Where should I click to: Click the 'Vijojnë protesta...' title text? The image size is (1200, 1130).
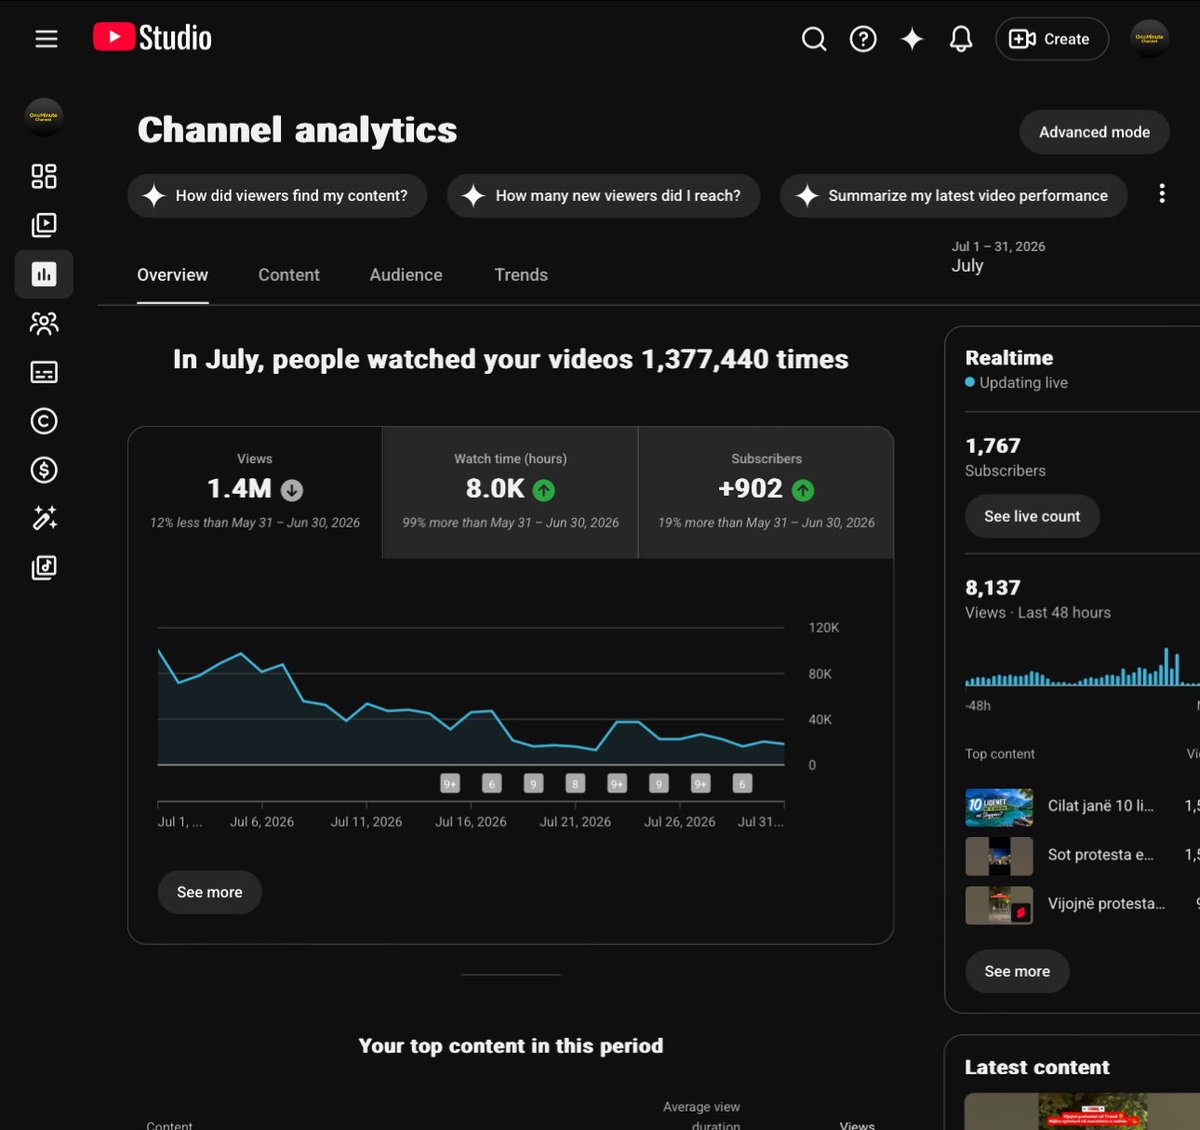[x=1106, y=904]
